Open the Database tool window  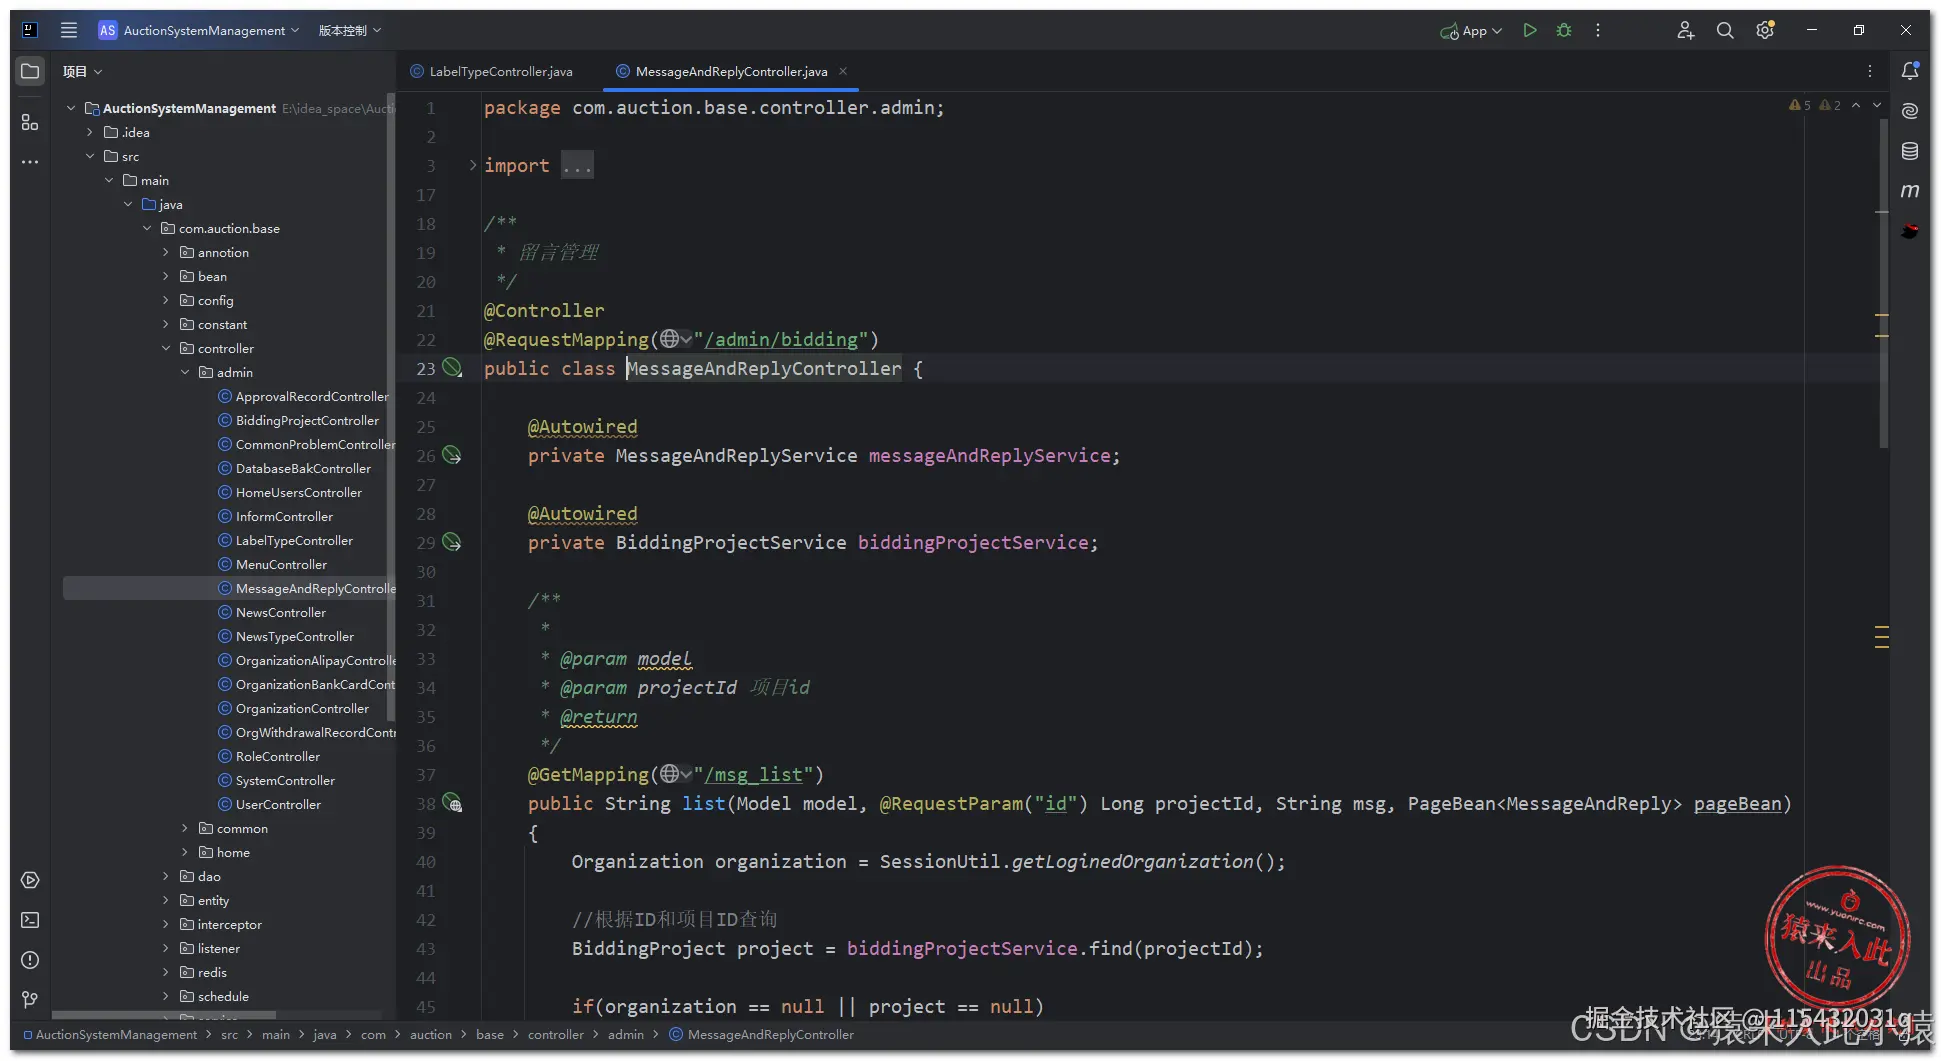pyautogui.click(x=1910, y=151)
